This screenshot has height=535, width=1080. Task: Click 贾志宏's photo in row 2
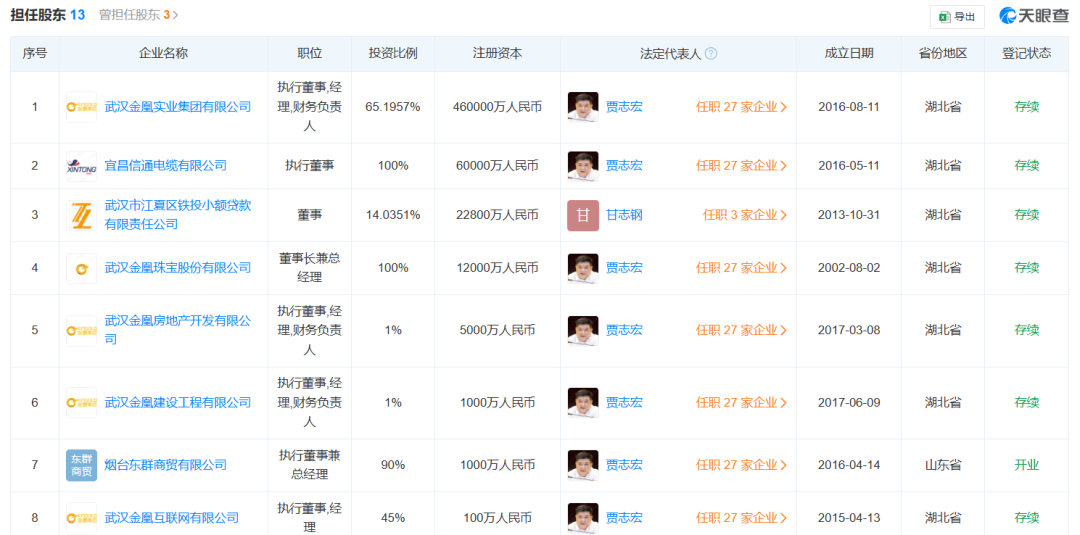(583, 166)
